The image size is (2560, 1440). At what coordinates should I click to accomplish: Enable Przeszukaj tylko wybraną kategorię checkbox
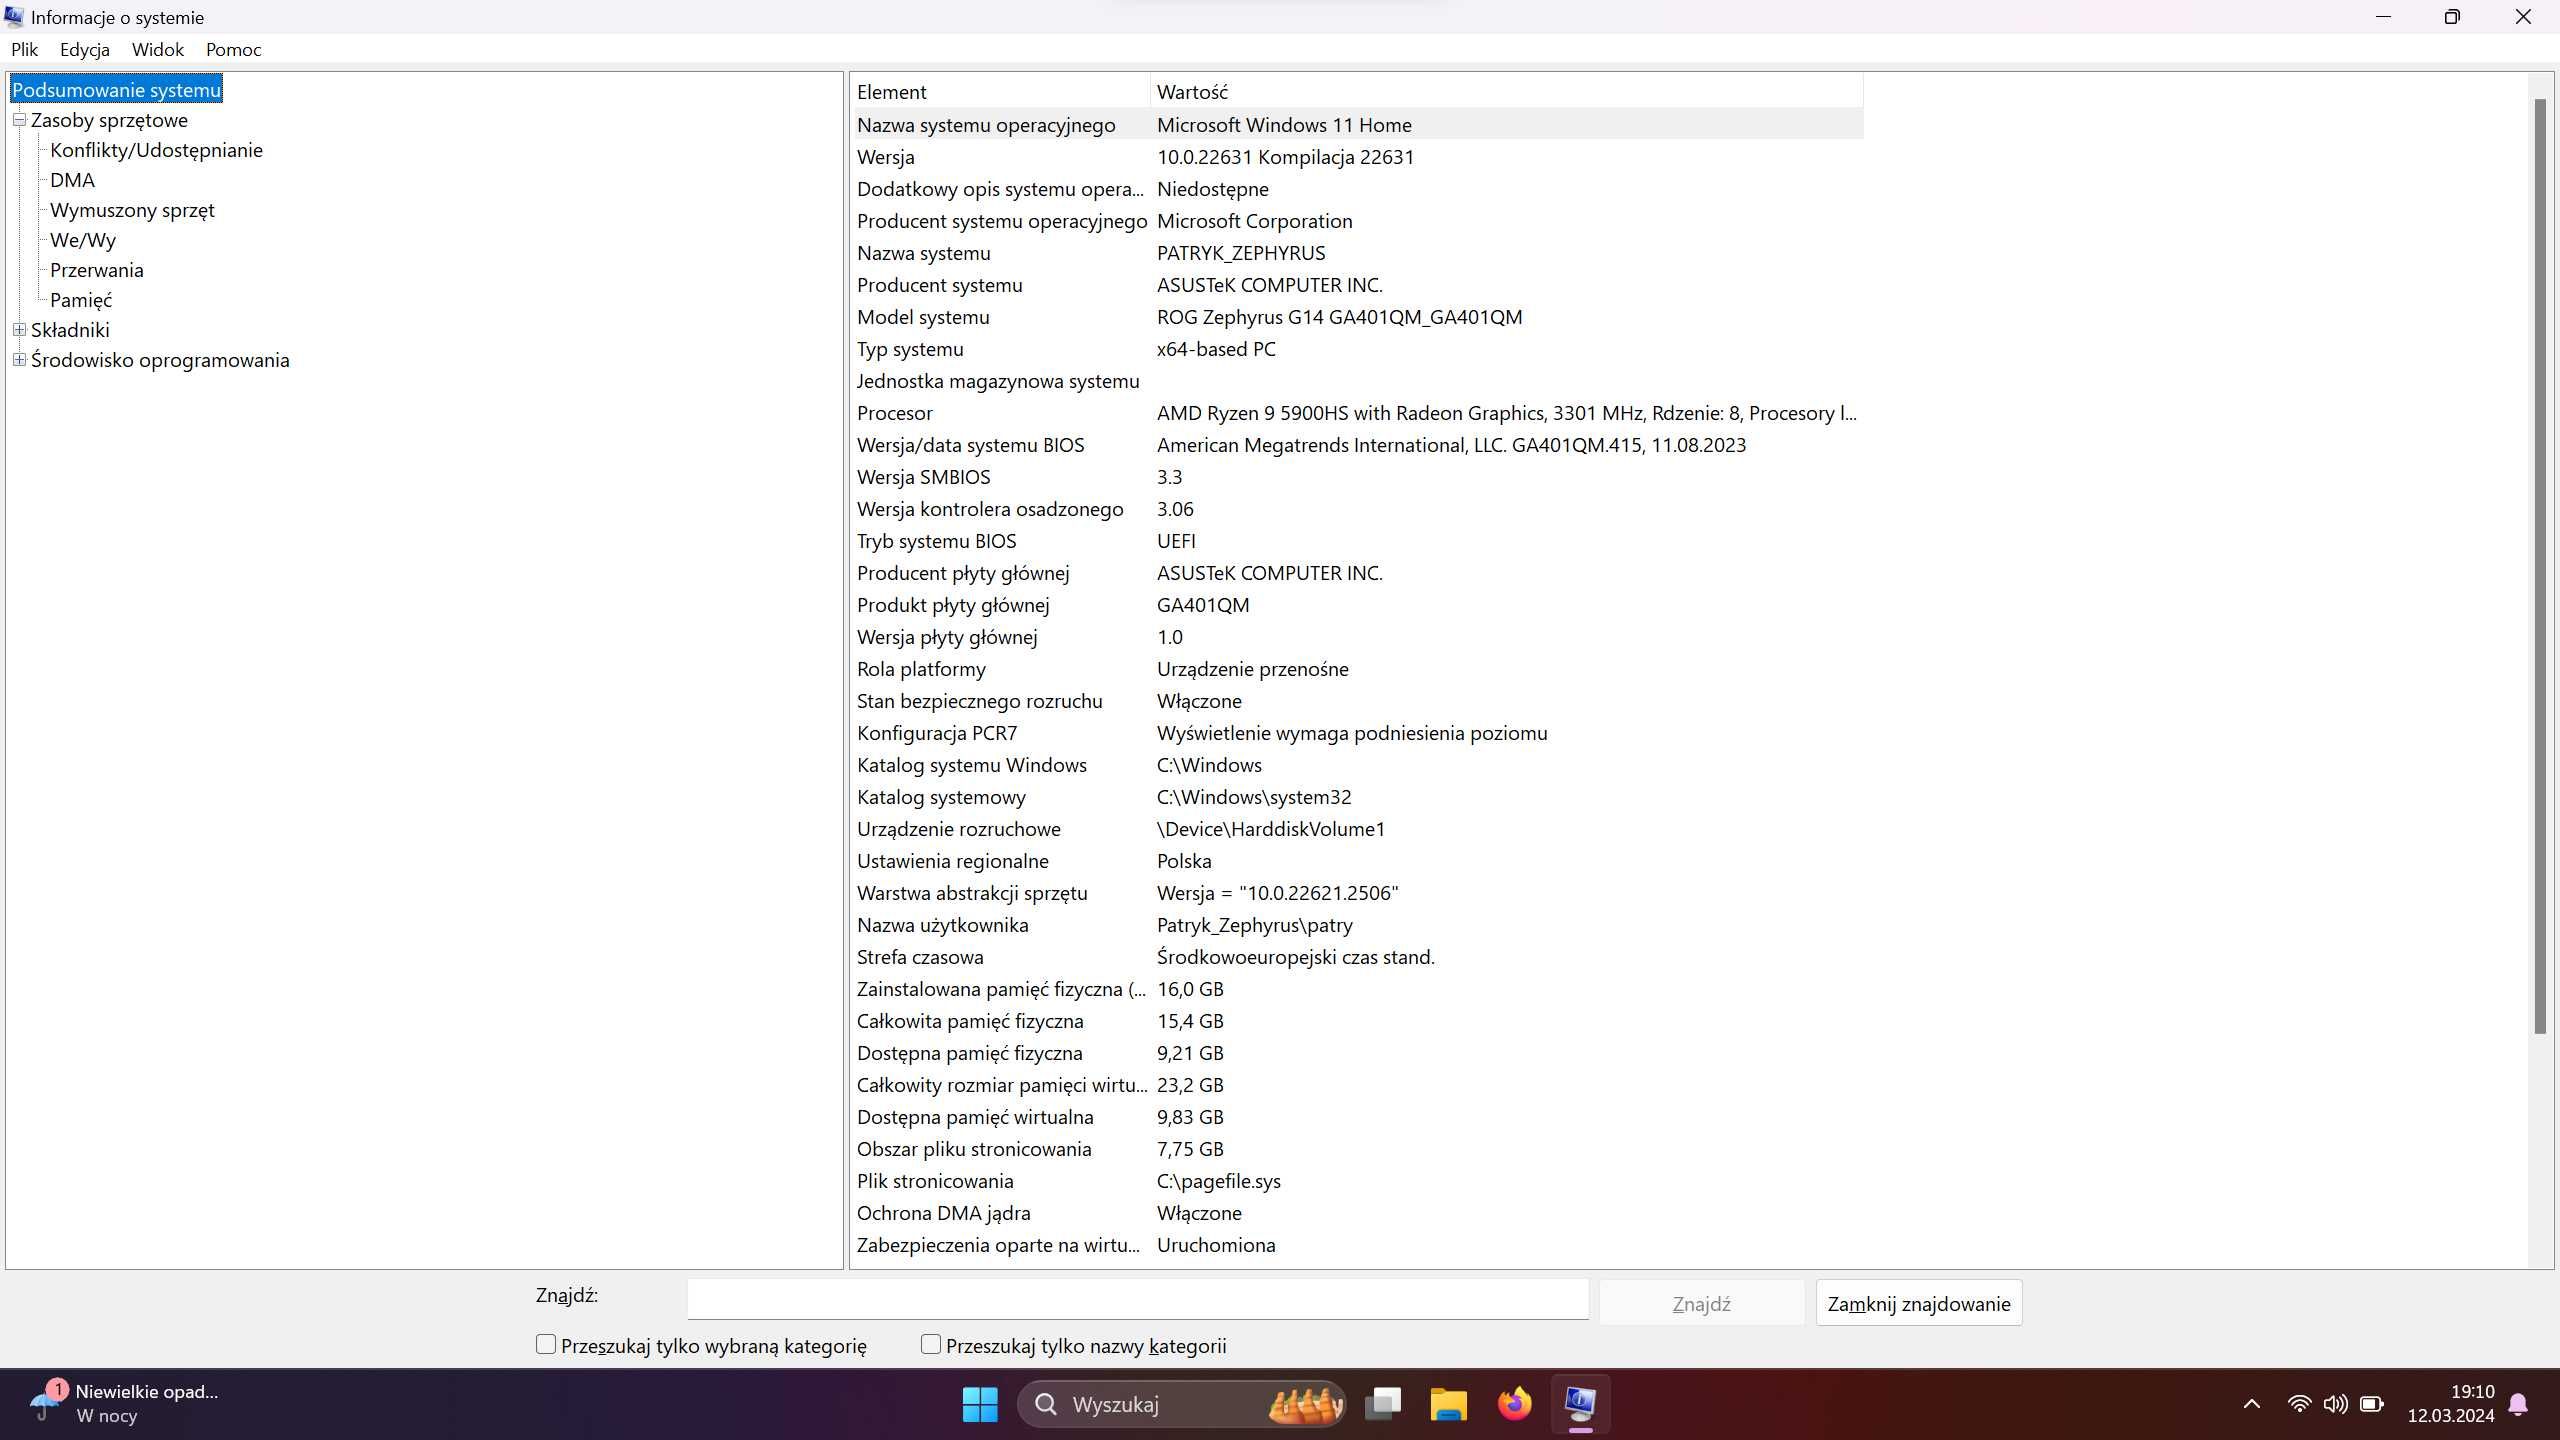coord(546,1344)
